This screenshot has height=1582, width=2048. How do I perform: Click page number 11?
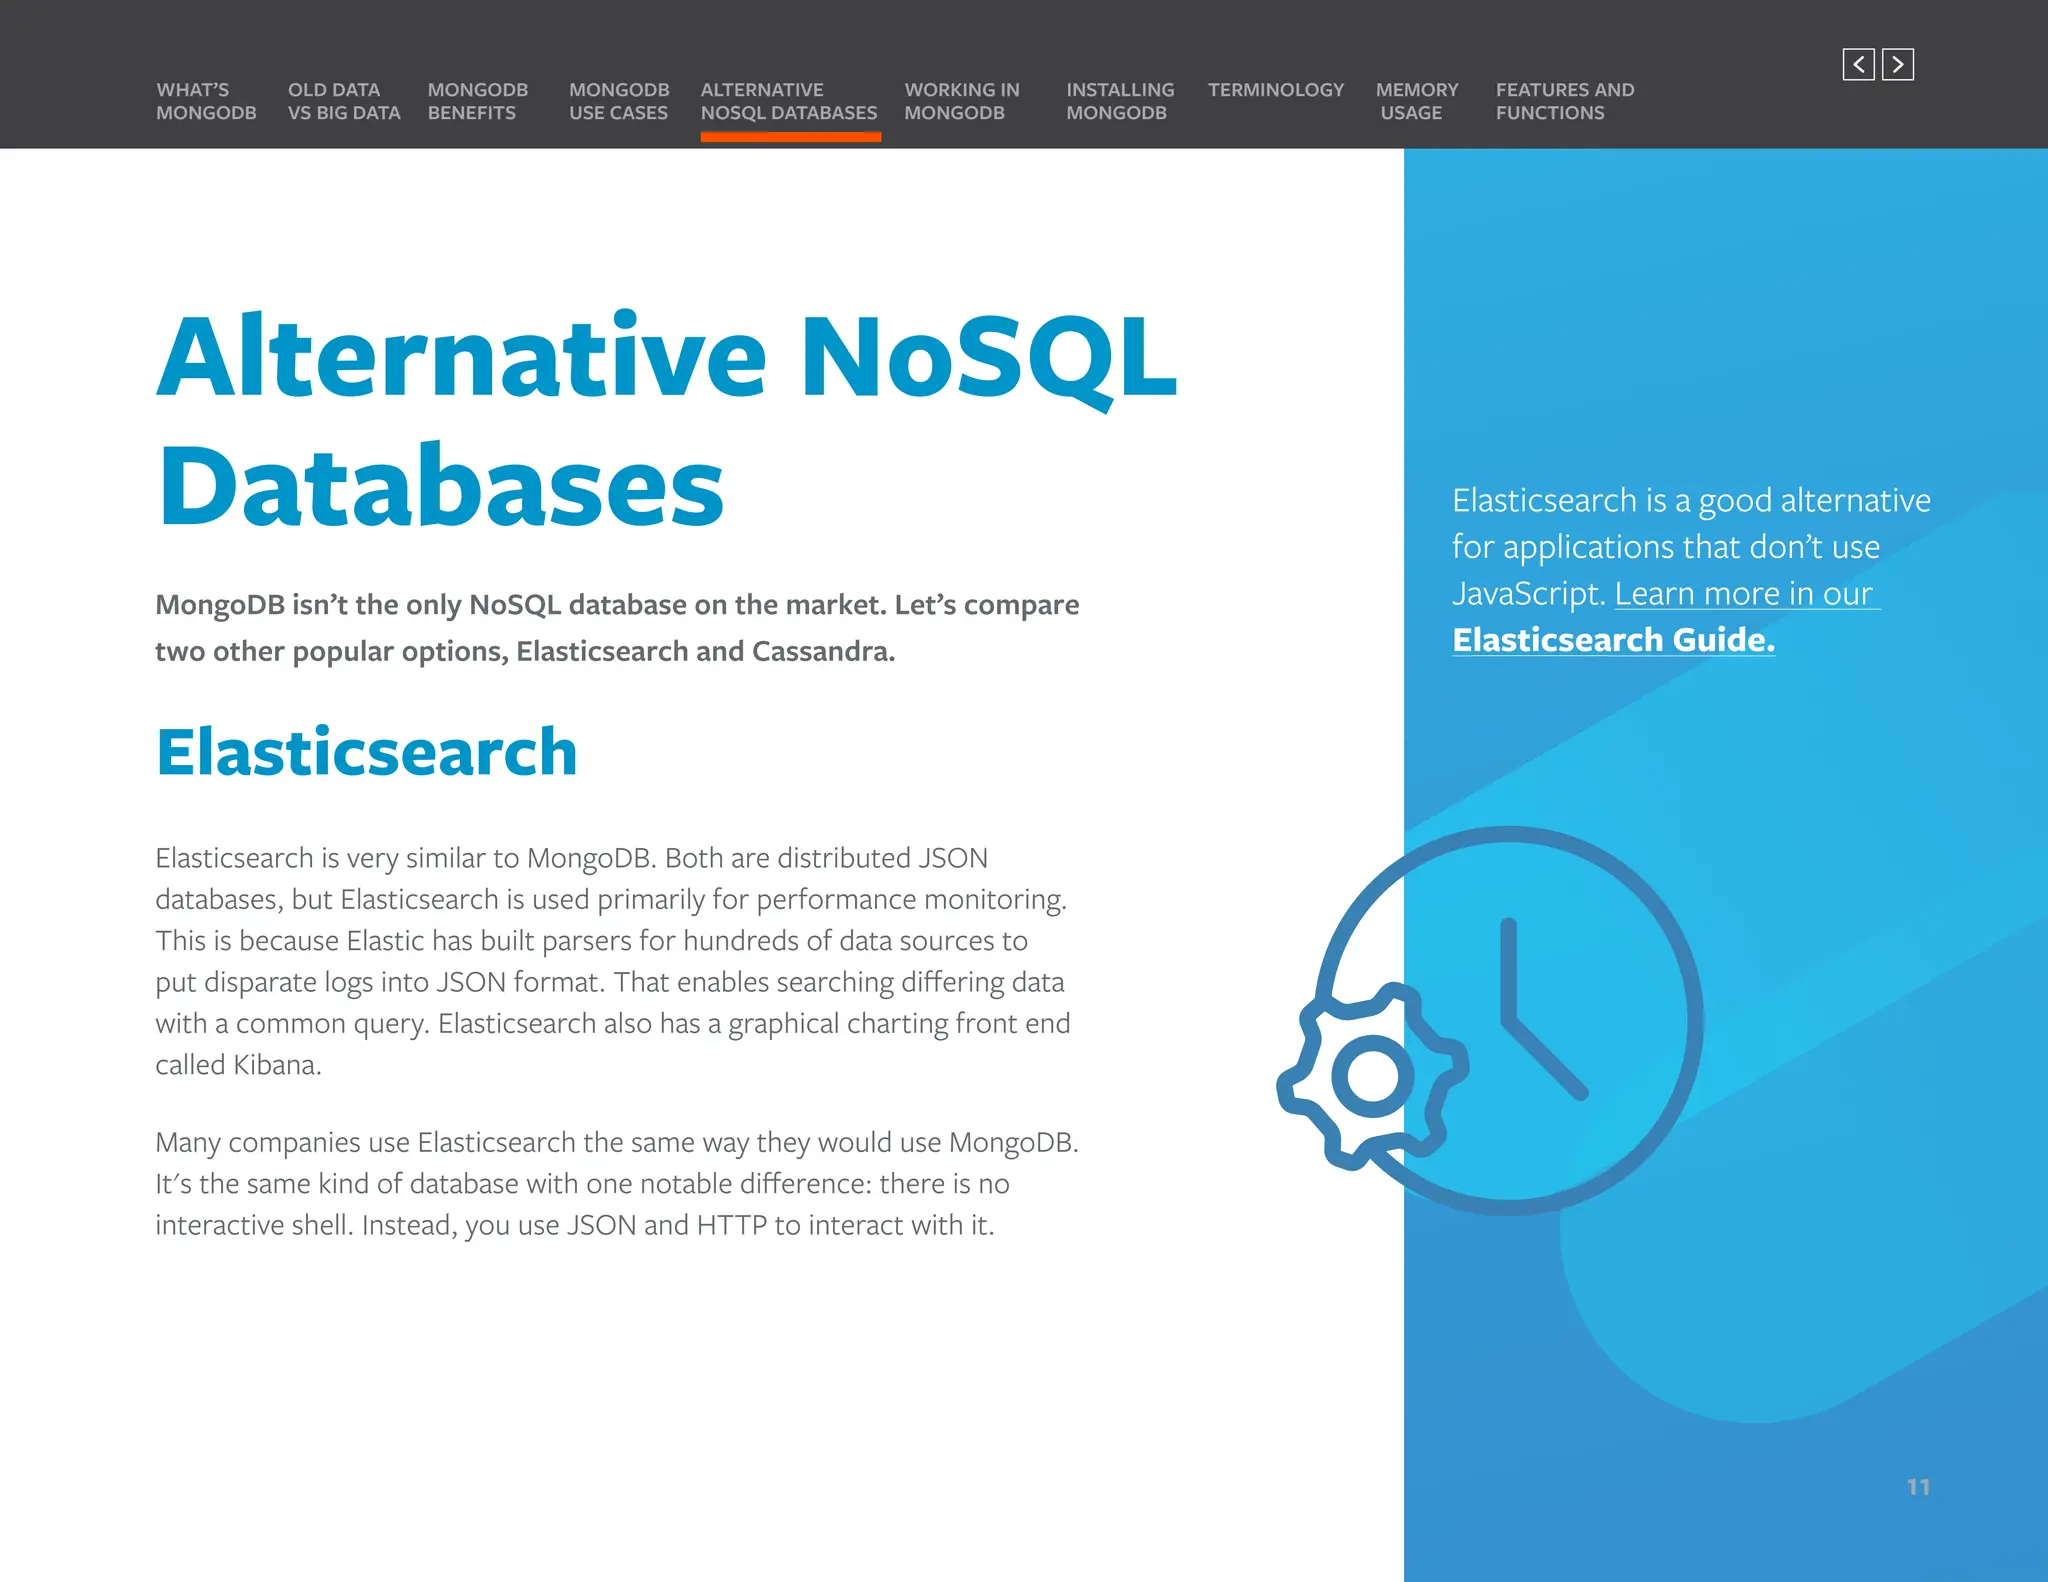click(1918, 1487)
